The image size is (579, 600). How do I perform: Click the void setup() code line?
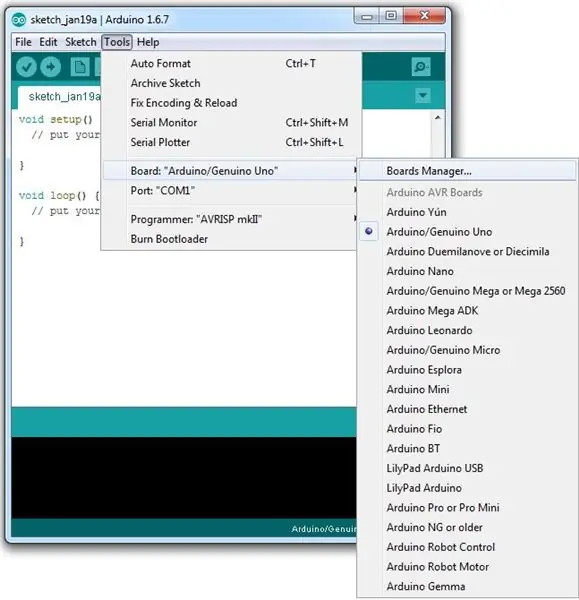coord(56,119)
